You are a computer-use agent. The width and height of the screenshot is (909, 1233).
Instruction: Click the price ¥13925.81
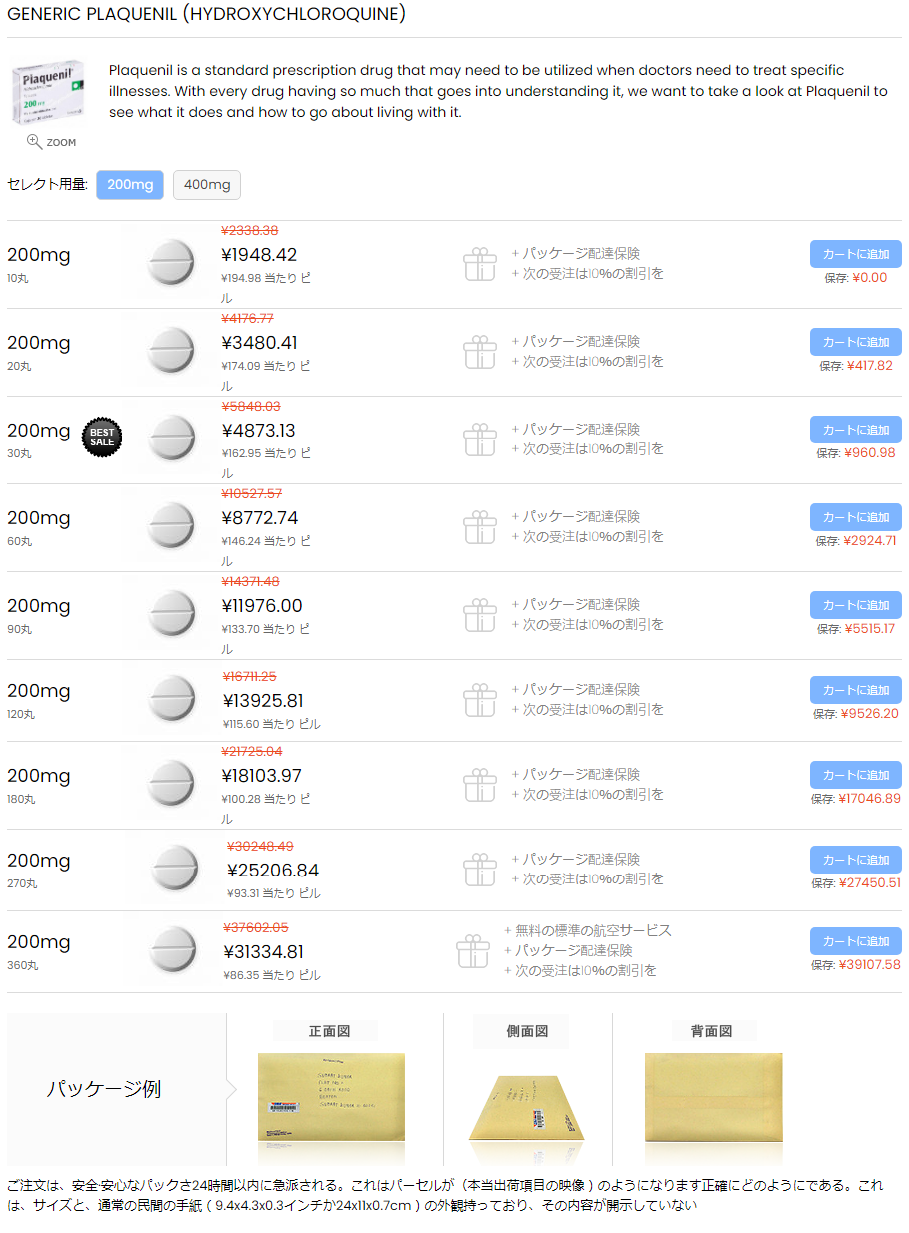coord(263,701)
